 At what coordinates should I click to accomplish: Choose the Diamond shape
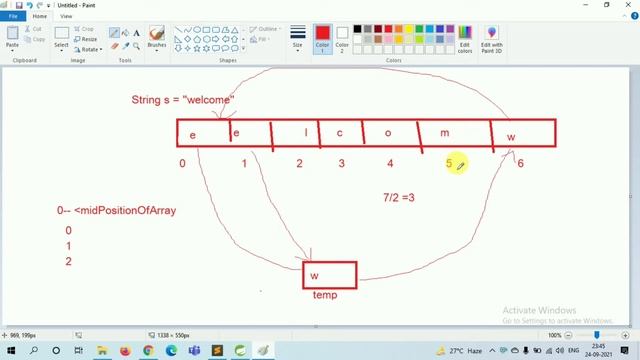187,39
